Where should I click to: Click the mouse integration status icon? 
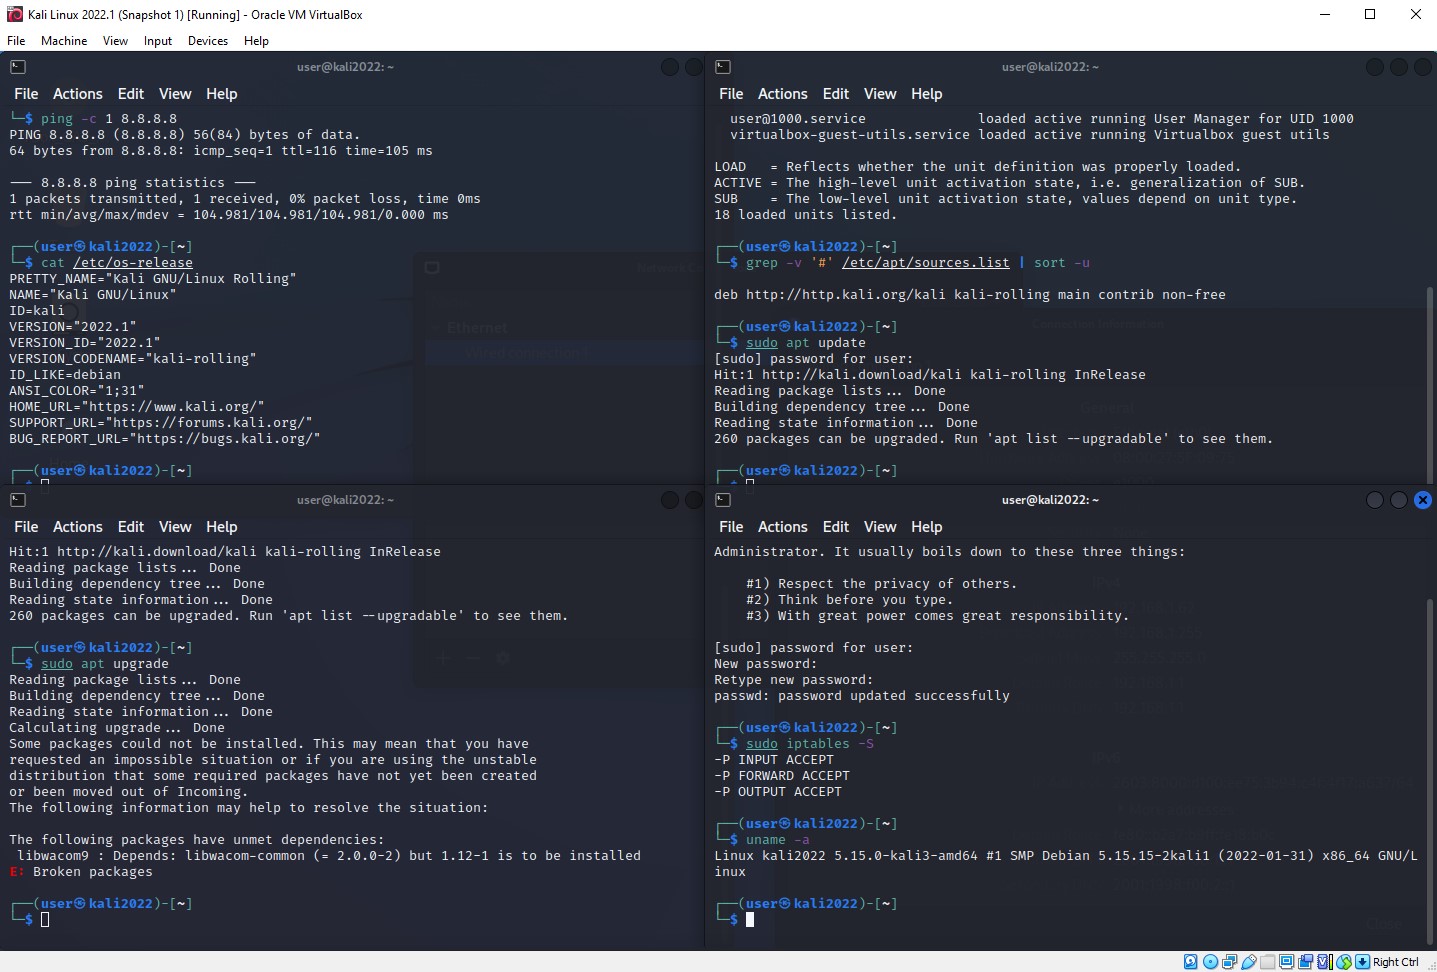(x=1343, y=962)
